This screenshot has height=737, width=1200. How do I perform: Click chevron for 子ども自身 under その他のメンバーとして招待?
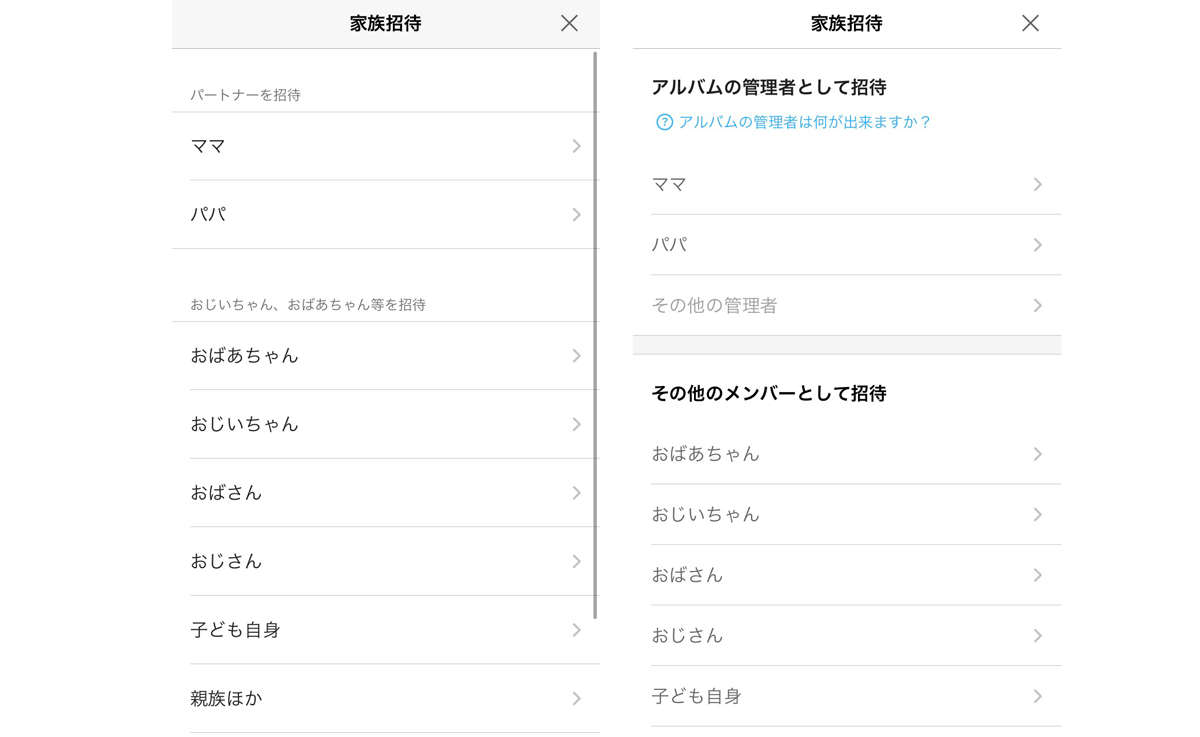(1037, 696)
